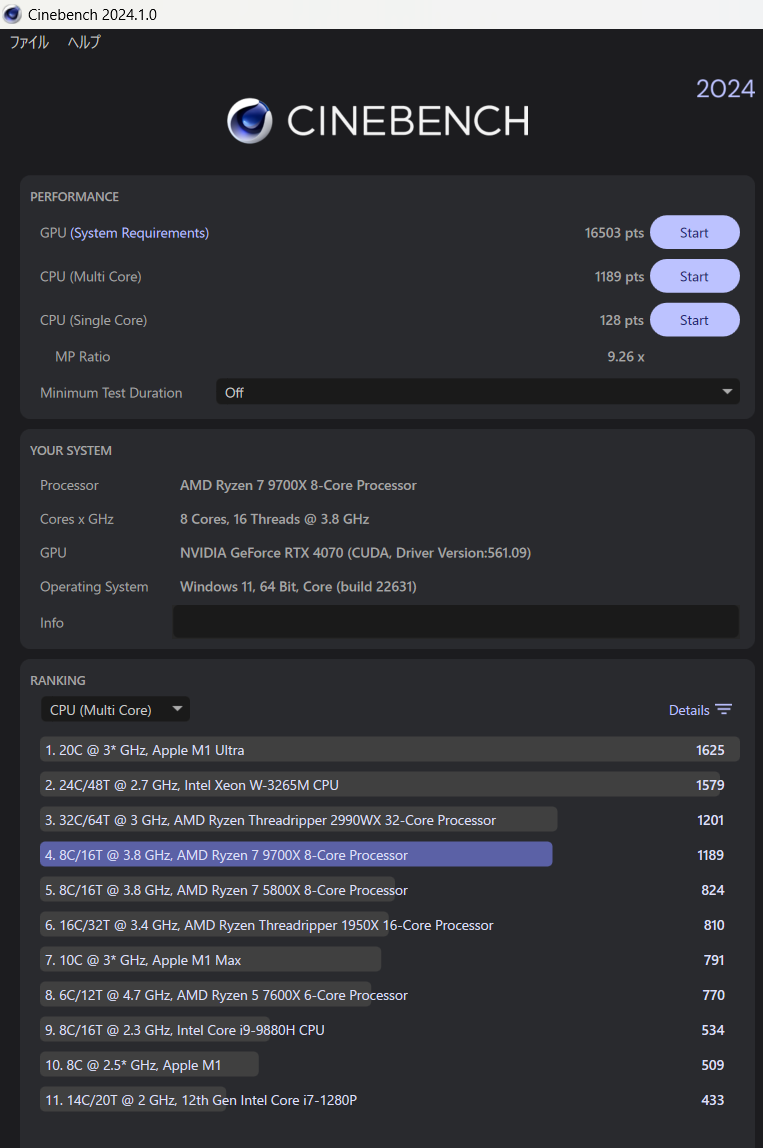Open the System Requirements link

139,233
